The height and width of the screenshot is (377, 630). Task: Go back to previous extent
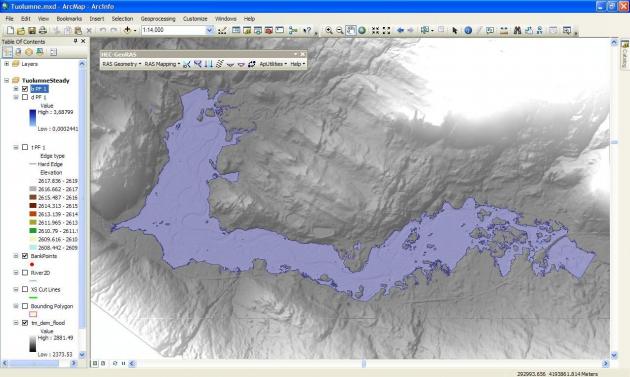point(400,30)
